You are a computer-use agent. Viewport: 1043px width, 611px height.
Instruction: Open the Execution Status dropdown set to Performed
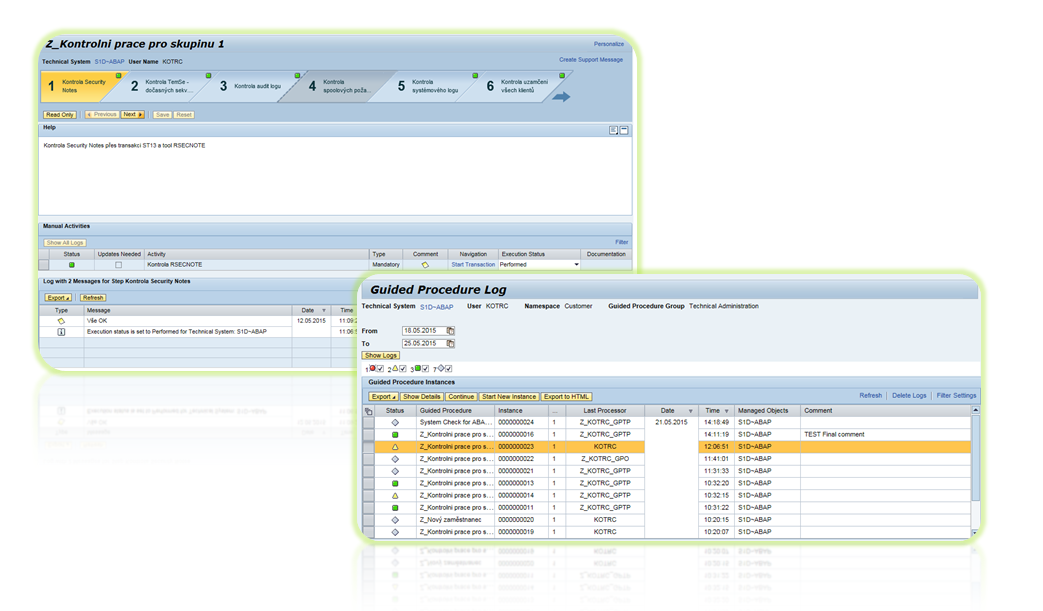pos(576,265)
